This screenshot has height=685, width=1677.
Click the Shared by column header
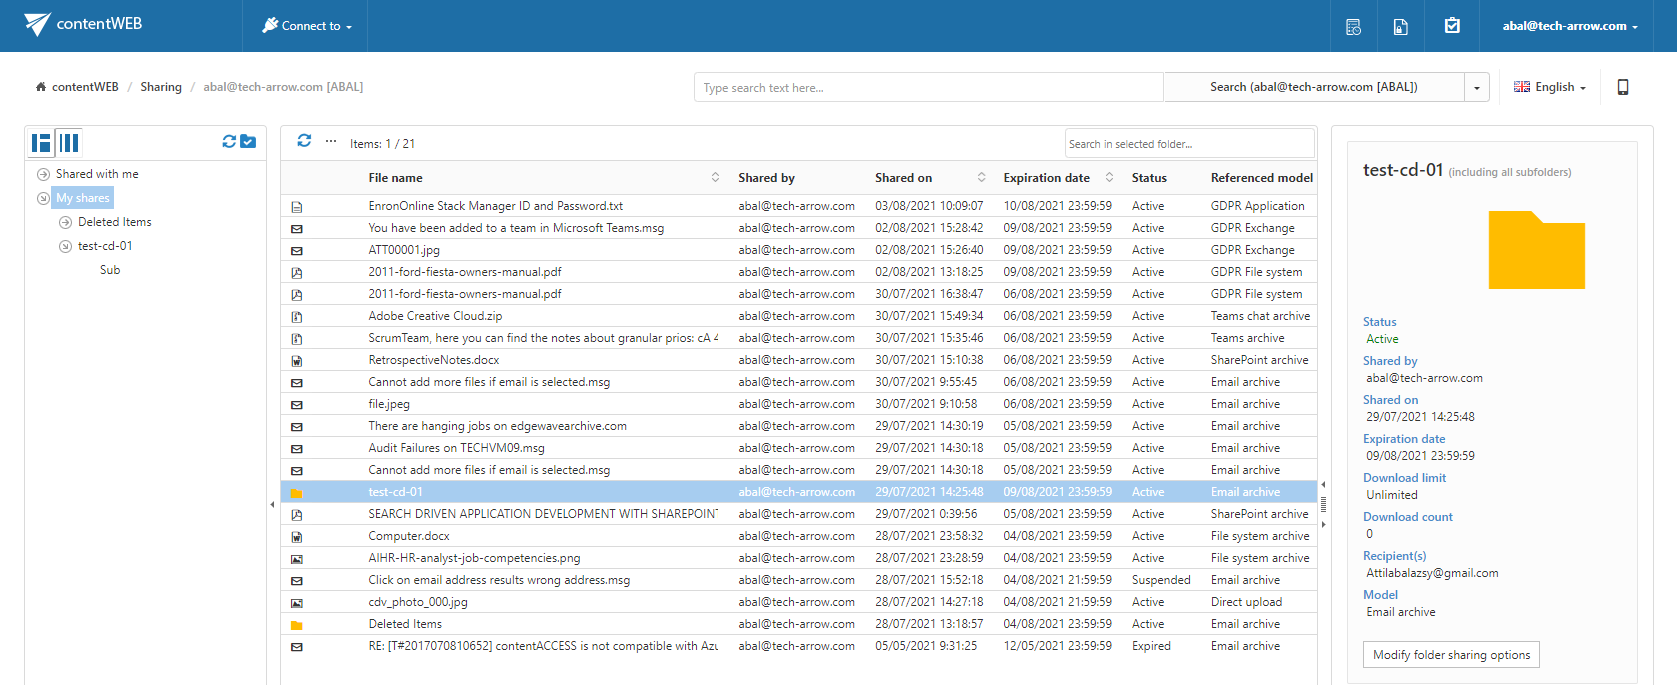767,178
